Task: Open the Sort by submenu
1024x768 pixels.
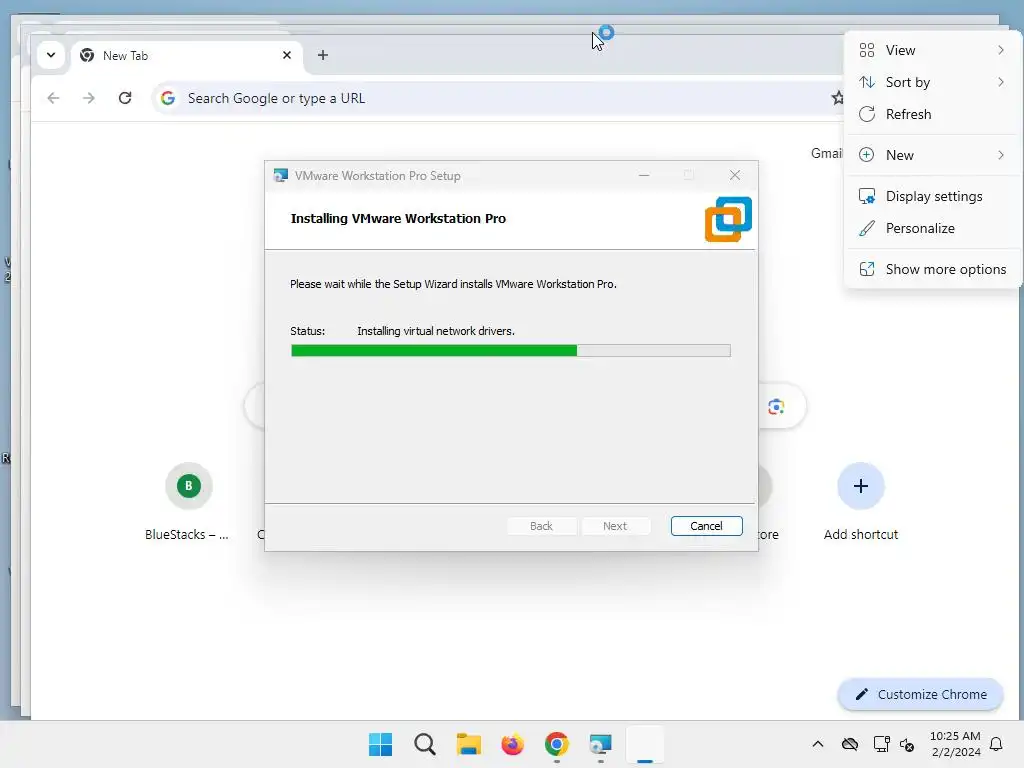Action: 932,82
